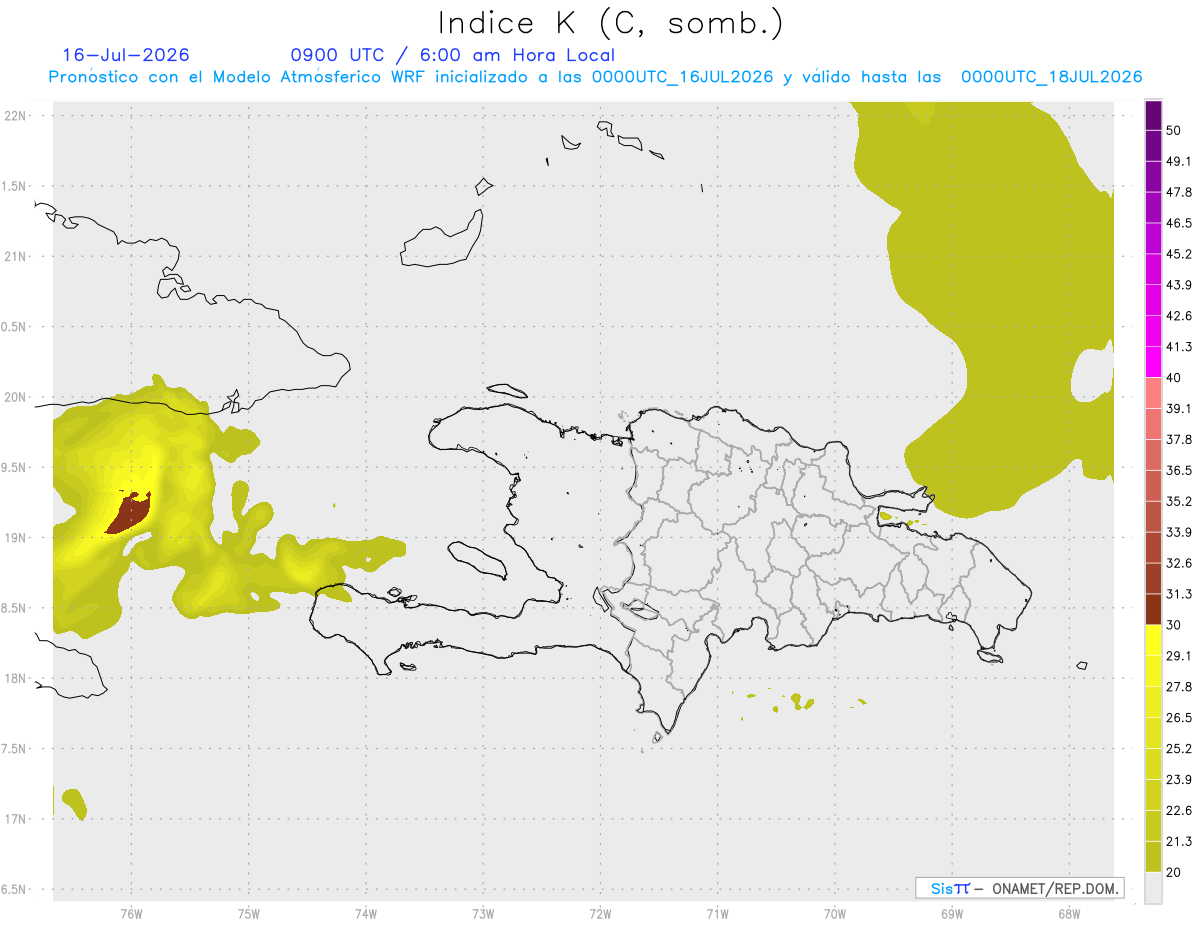Click the "22.6" colorbar value

click(x=1180, y=811)
